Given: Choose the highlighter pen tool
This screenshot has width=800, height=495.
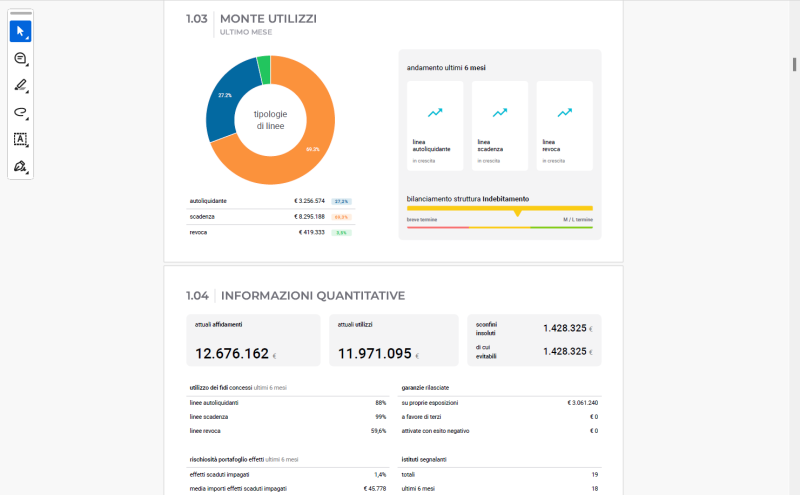Looking at the screenshot, I should tap(21, 85).
